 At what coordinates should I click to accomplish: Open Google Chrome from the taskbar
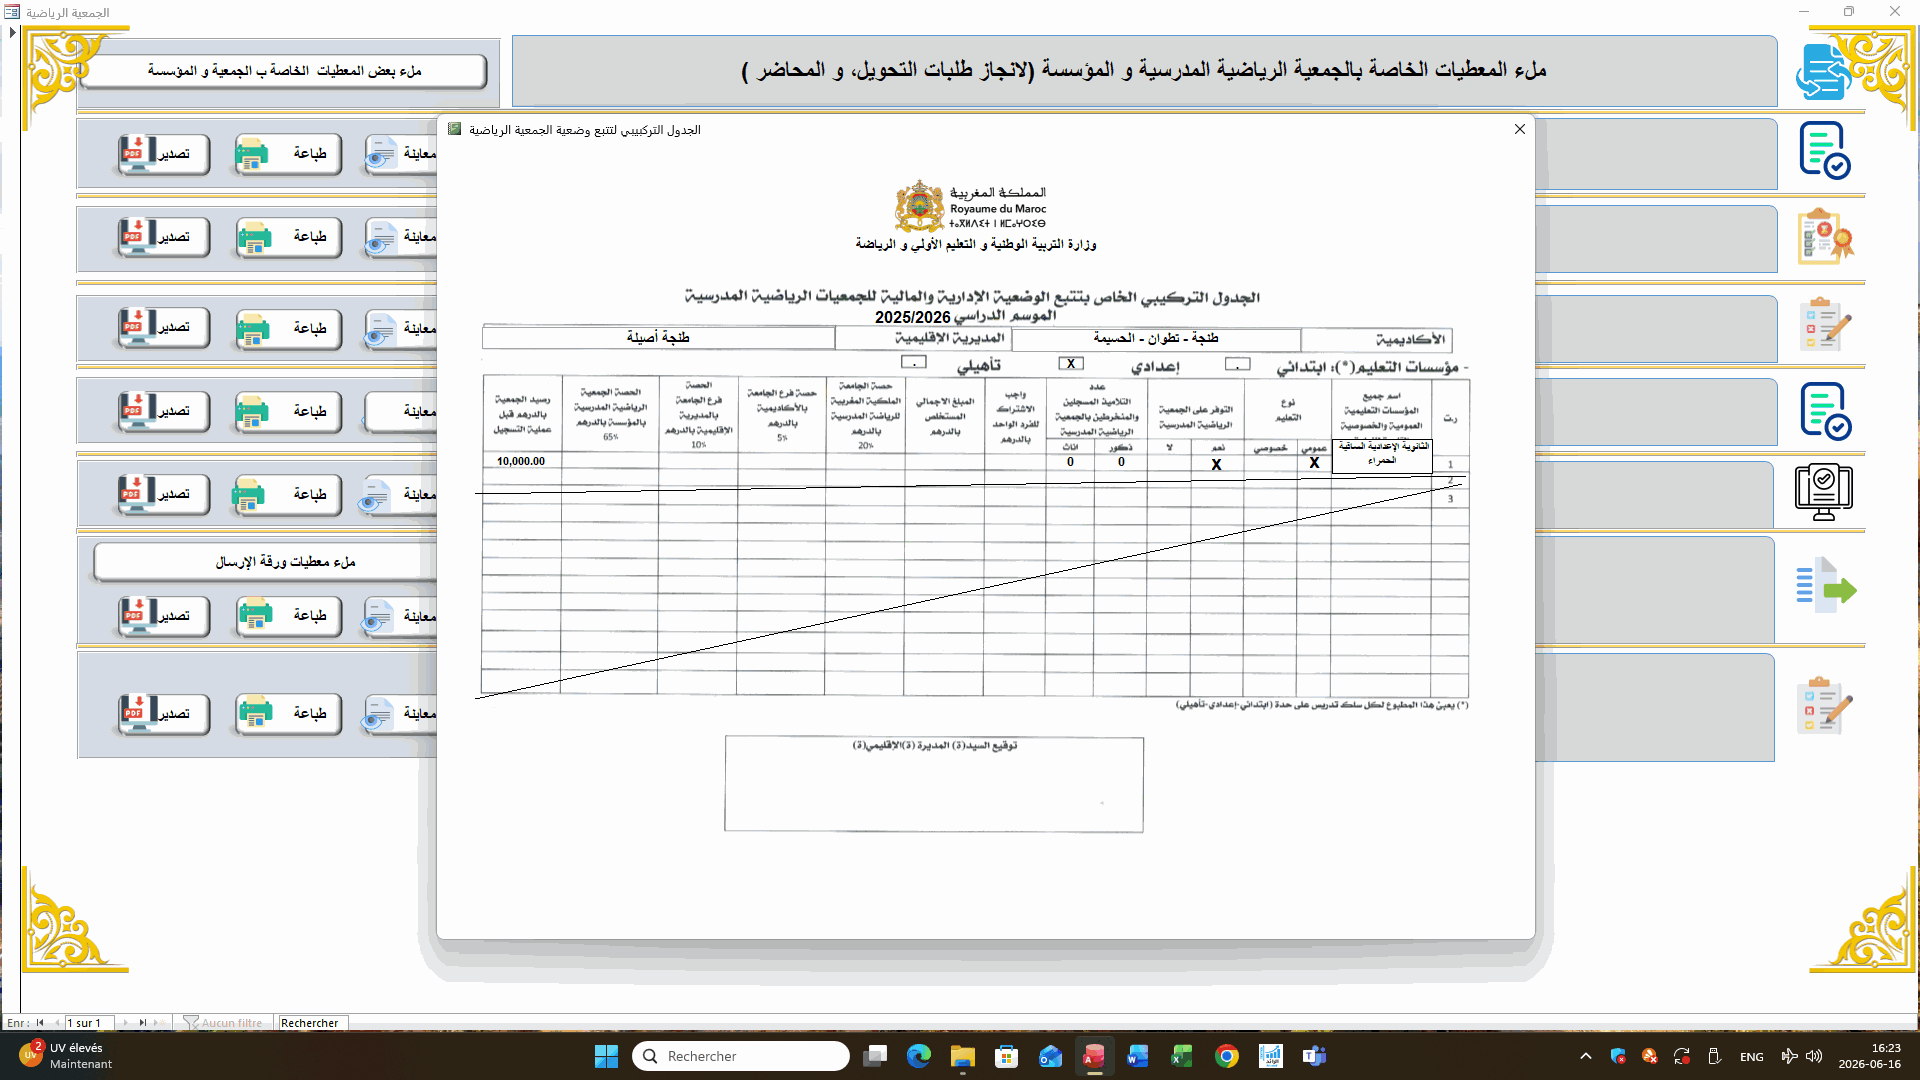[1226, 1056]
